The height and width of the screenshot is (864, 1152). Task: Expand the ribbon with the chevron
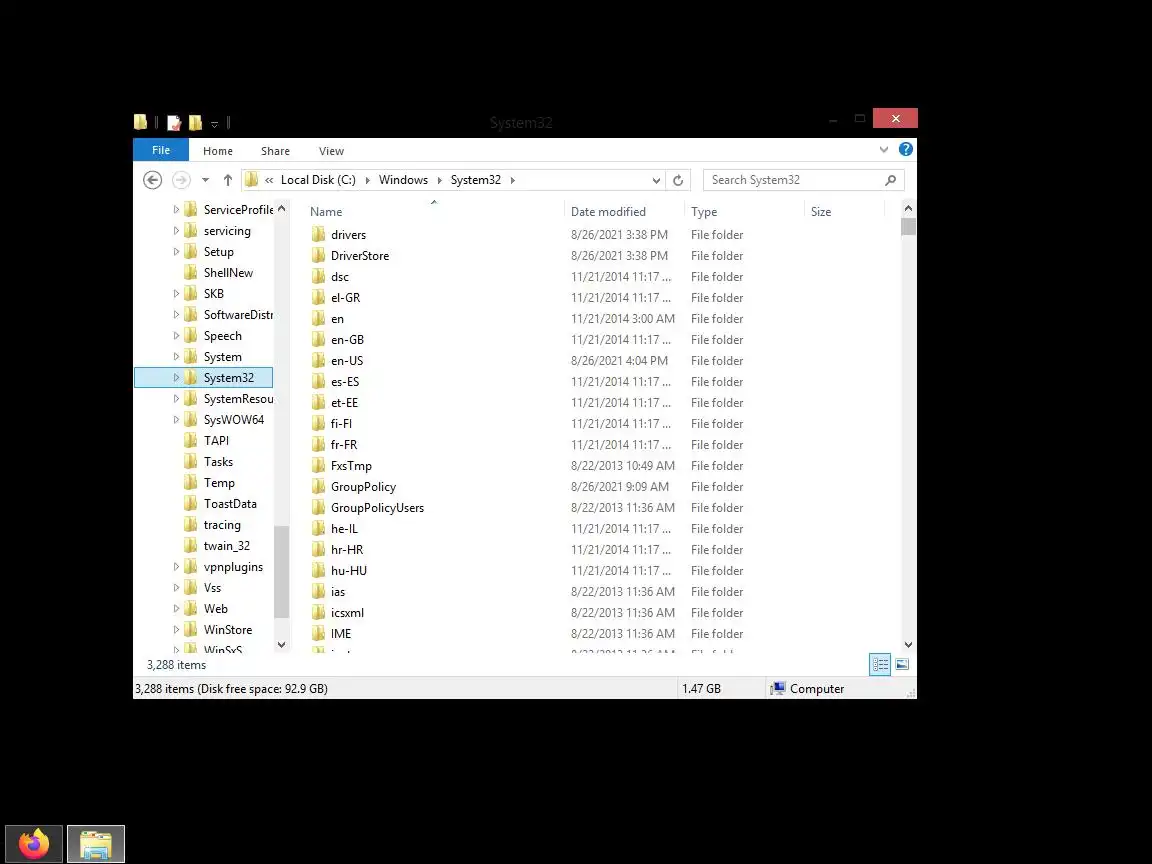point(884,150)
